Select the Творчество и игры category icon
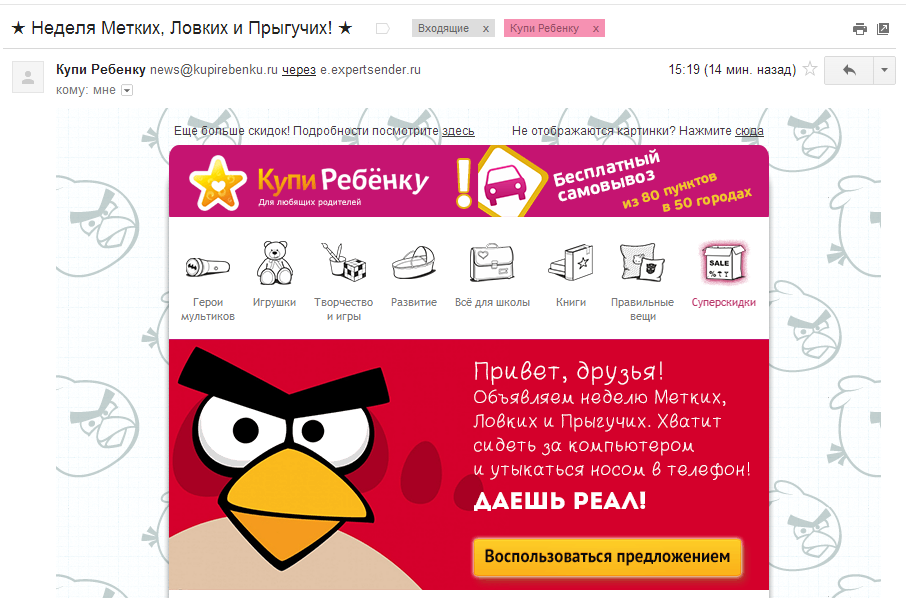This screenshot has height=598, width=906. tap(344, 262)
